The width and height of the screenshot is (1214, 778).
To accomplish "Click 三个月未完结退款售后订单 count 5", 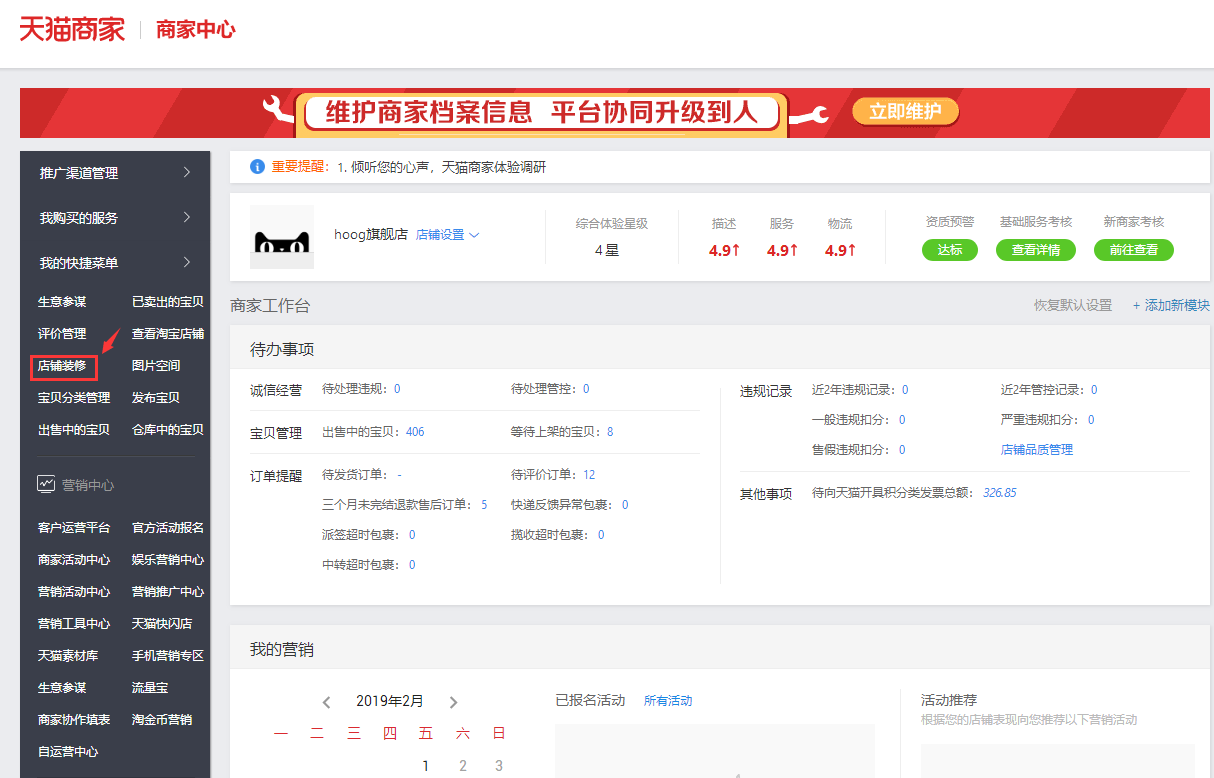I will [x=484, y=505].
